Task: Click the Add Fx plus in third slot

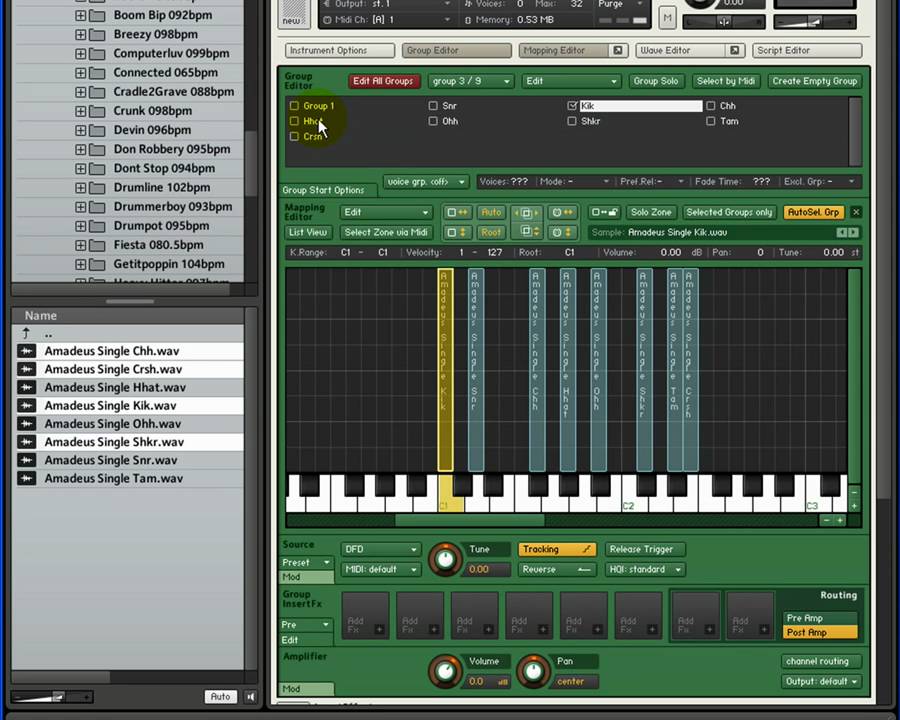Action: pos(488,630)
